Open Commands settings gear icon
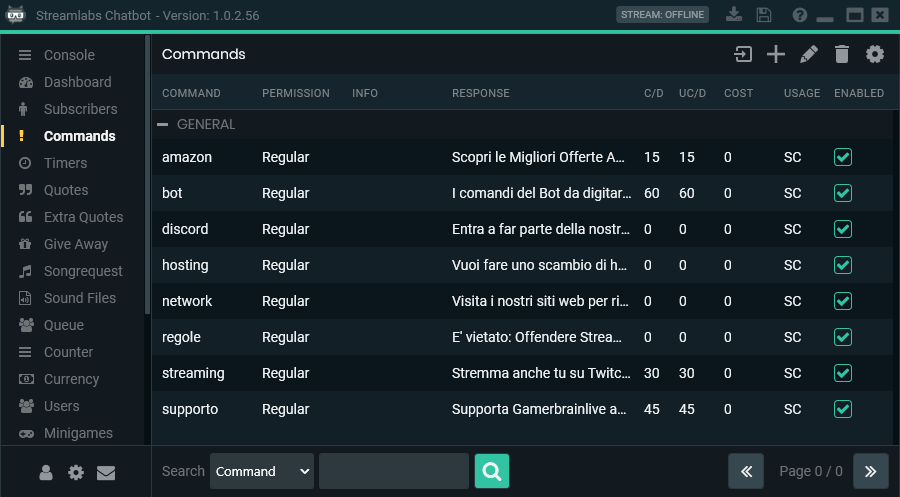Image resolution: width=900 pixels, height=497 pixels. point(875,55)
